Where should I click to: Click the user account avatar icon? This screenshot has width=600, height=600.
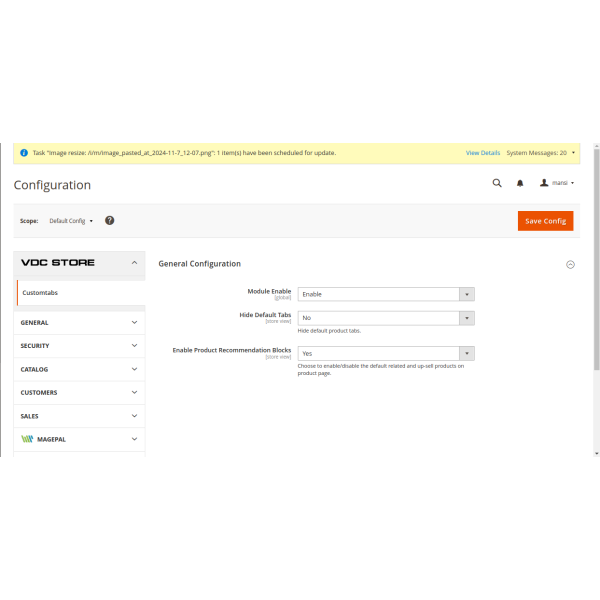[545, 183]
